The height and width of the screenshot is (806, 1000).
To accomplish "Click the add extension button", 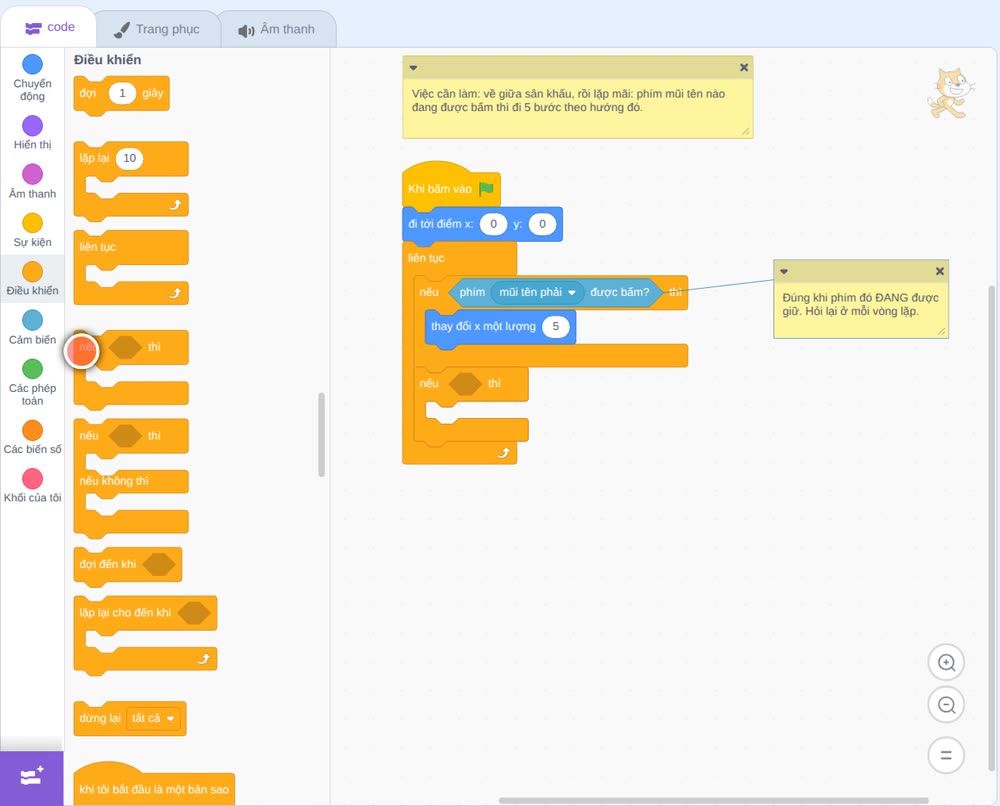I will 32,778.
